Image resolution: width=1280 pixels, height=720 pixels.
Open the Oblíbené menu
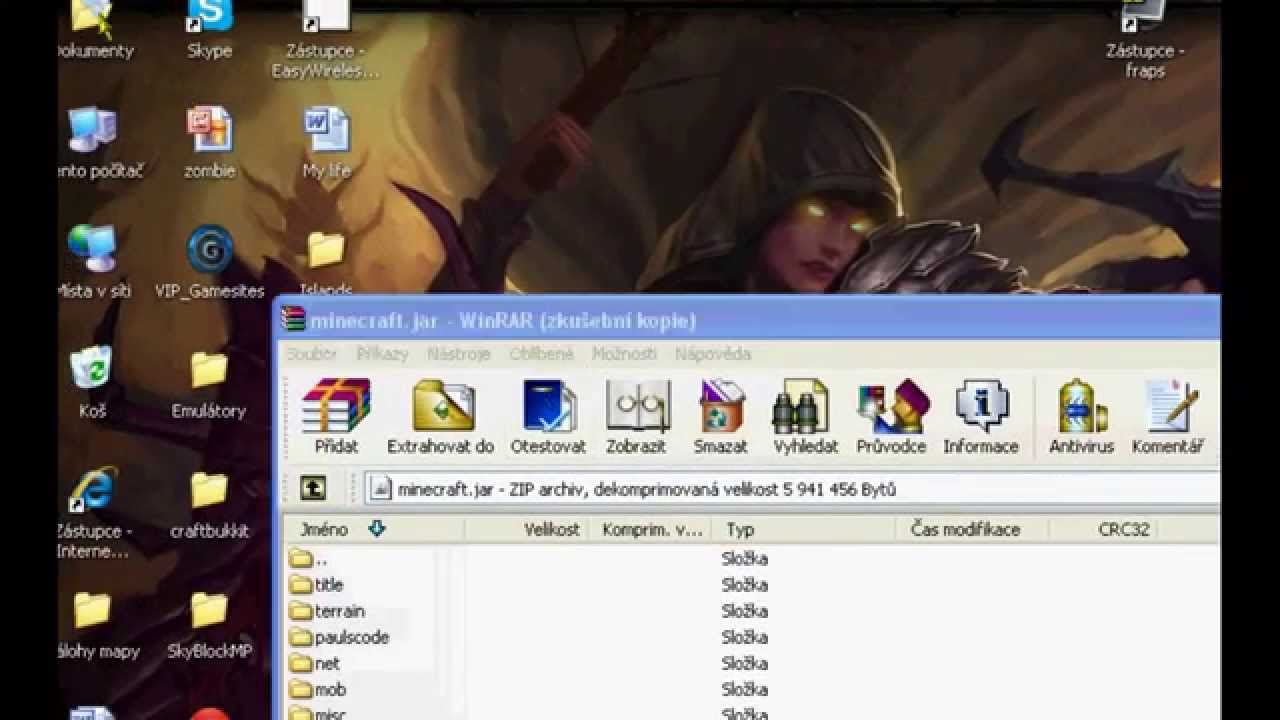(542, 354)
